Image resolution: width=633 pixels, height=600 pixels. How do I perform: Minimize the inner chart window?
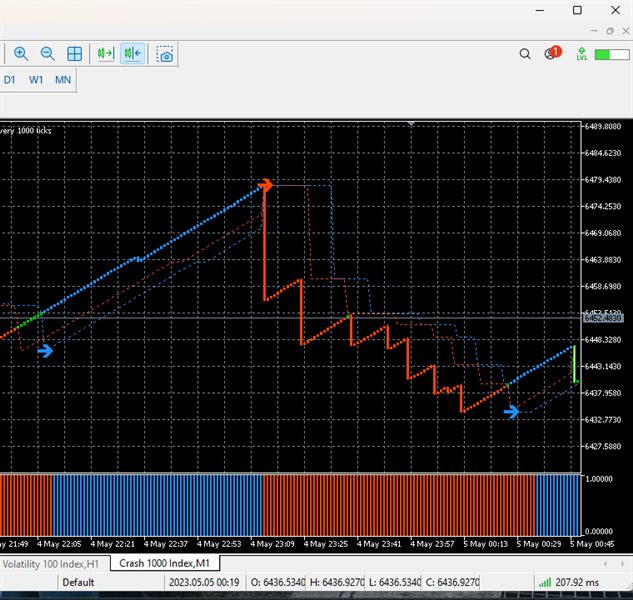594,31
